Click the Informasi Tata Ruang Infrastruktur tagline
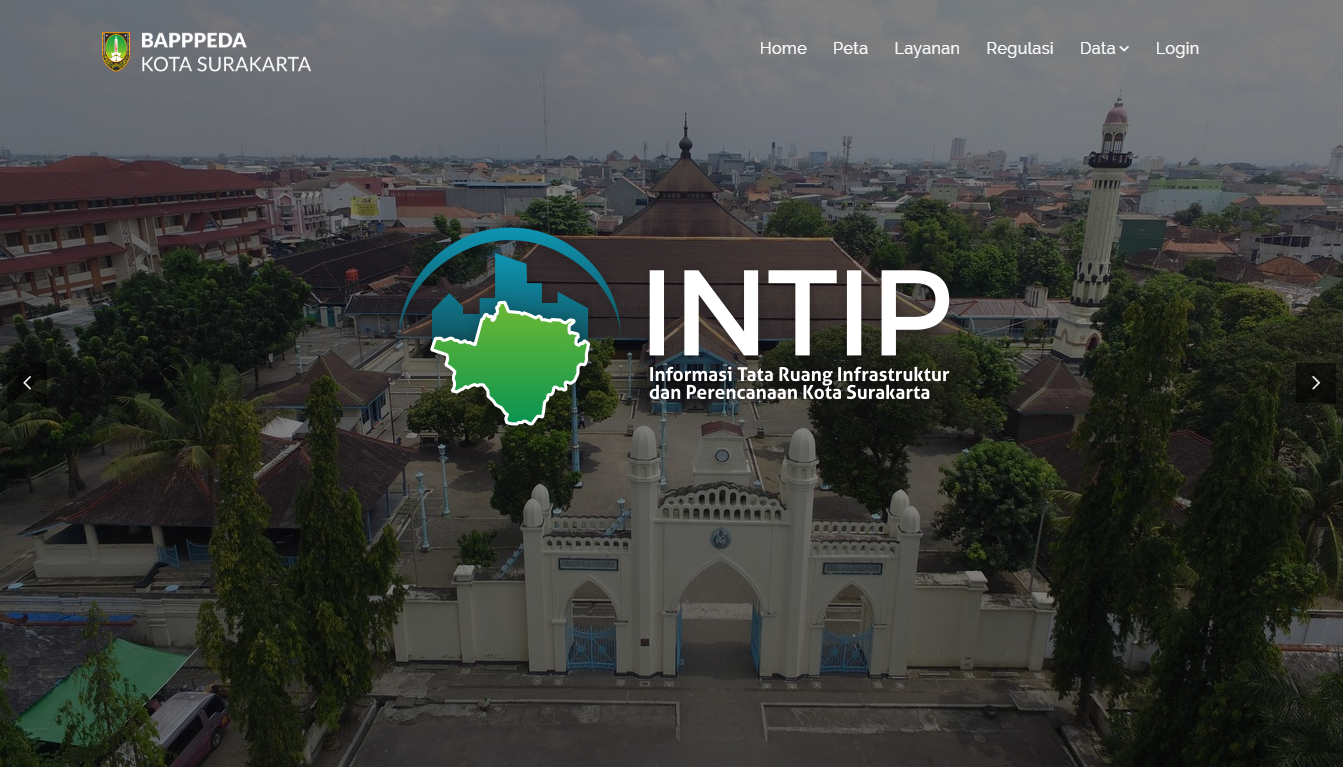The height and width of the screenshot is (767, 1343). [x=799, y=374]
